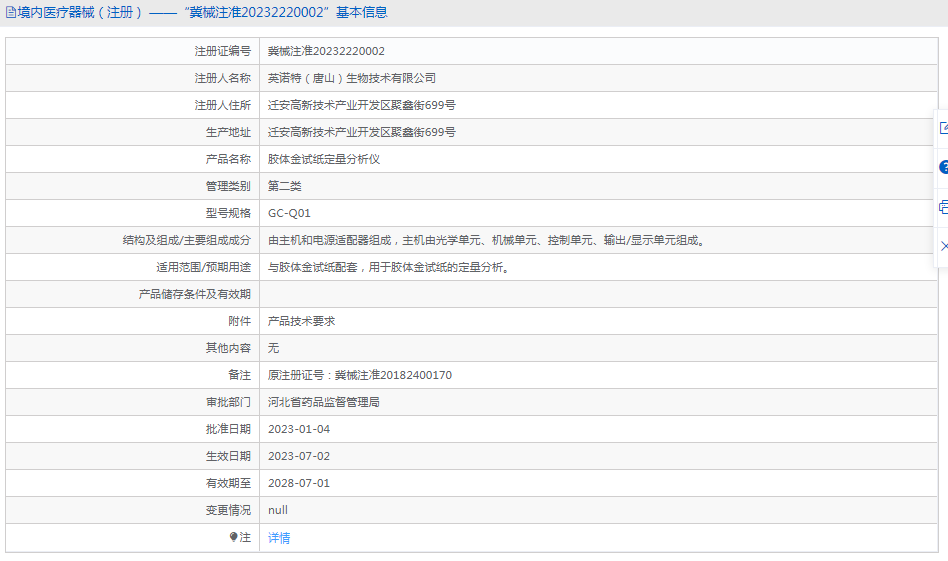Open the help question-mark icon
948x561 pixels.
click(x=944, y=167)
